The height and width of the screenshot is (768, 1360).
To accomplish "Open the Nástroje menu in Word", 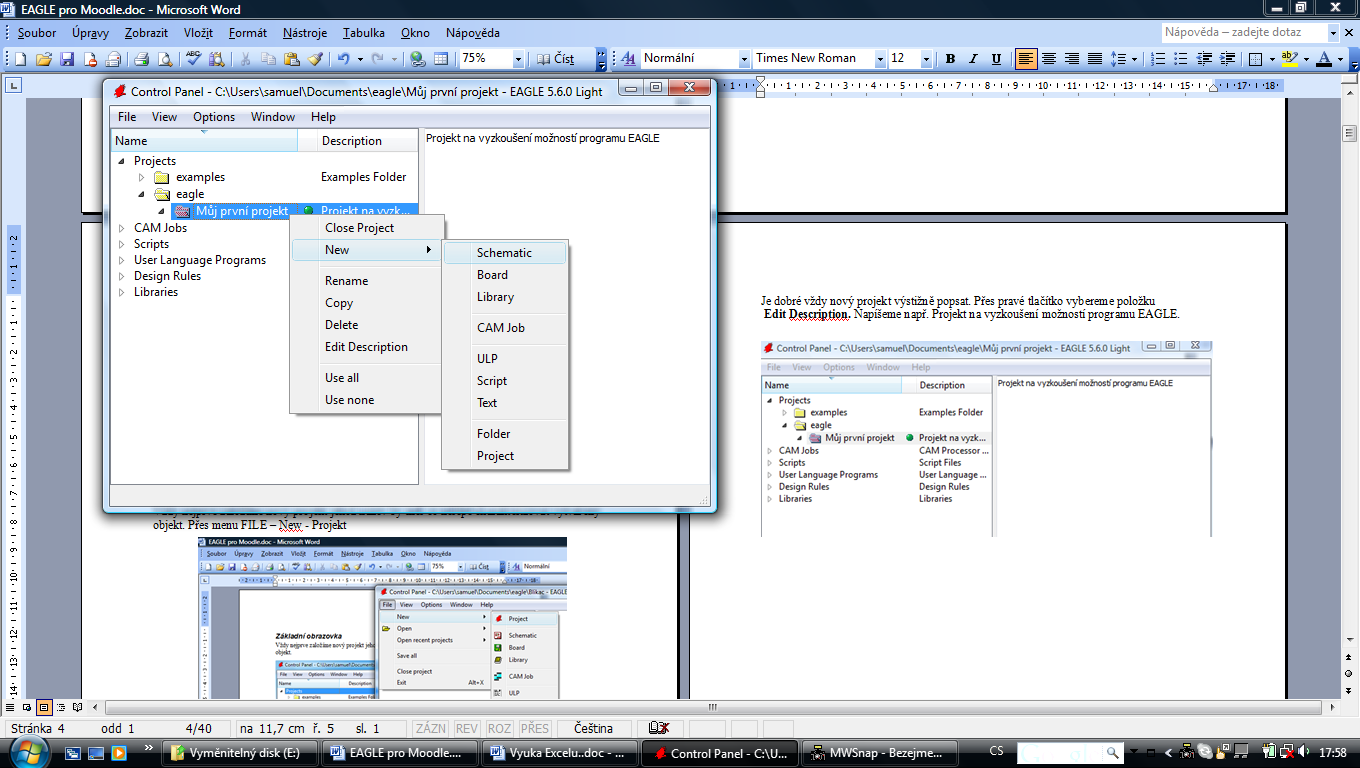I will pyautogui.click(x=305, y=33).
